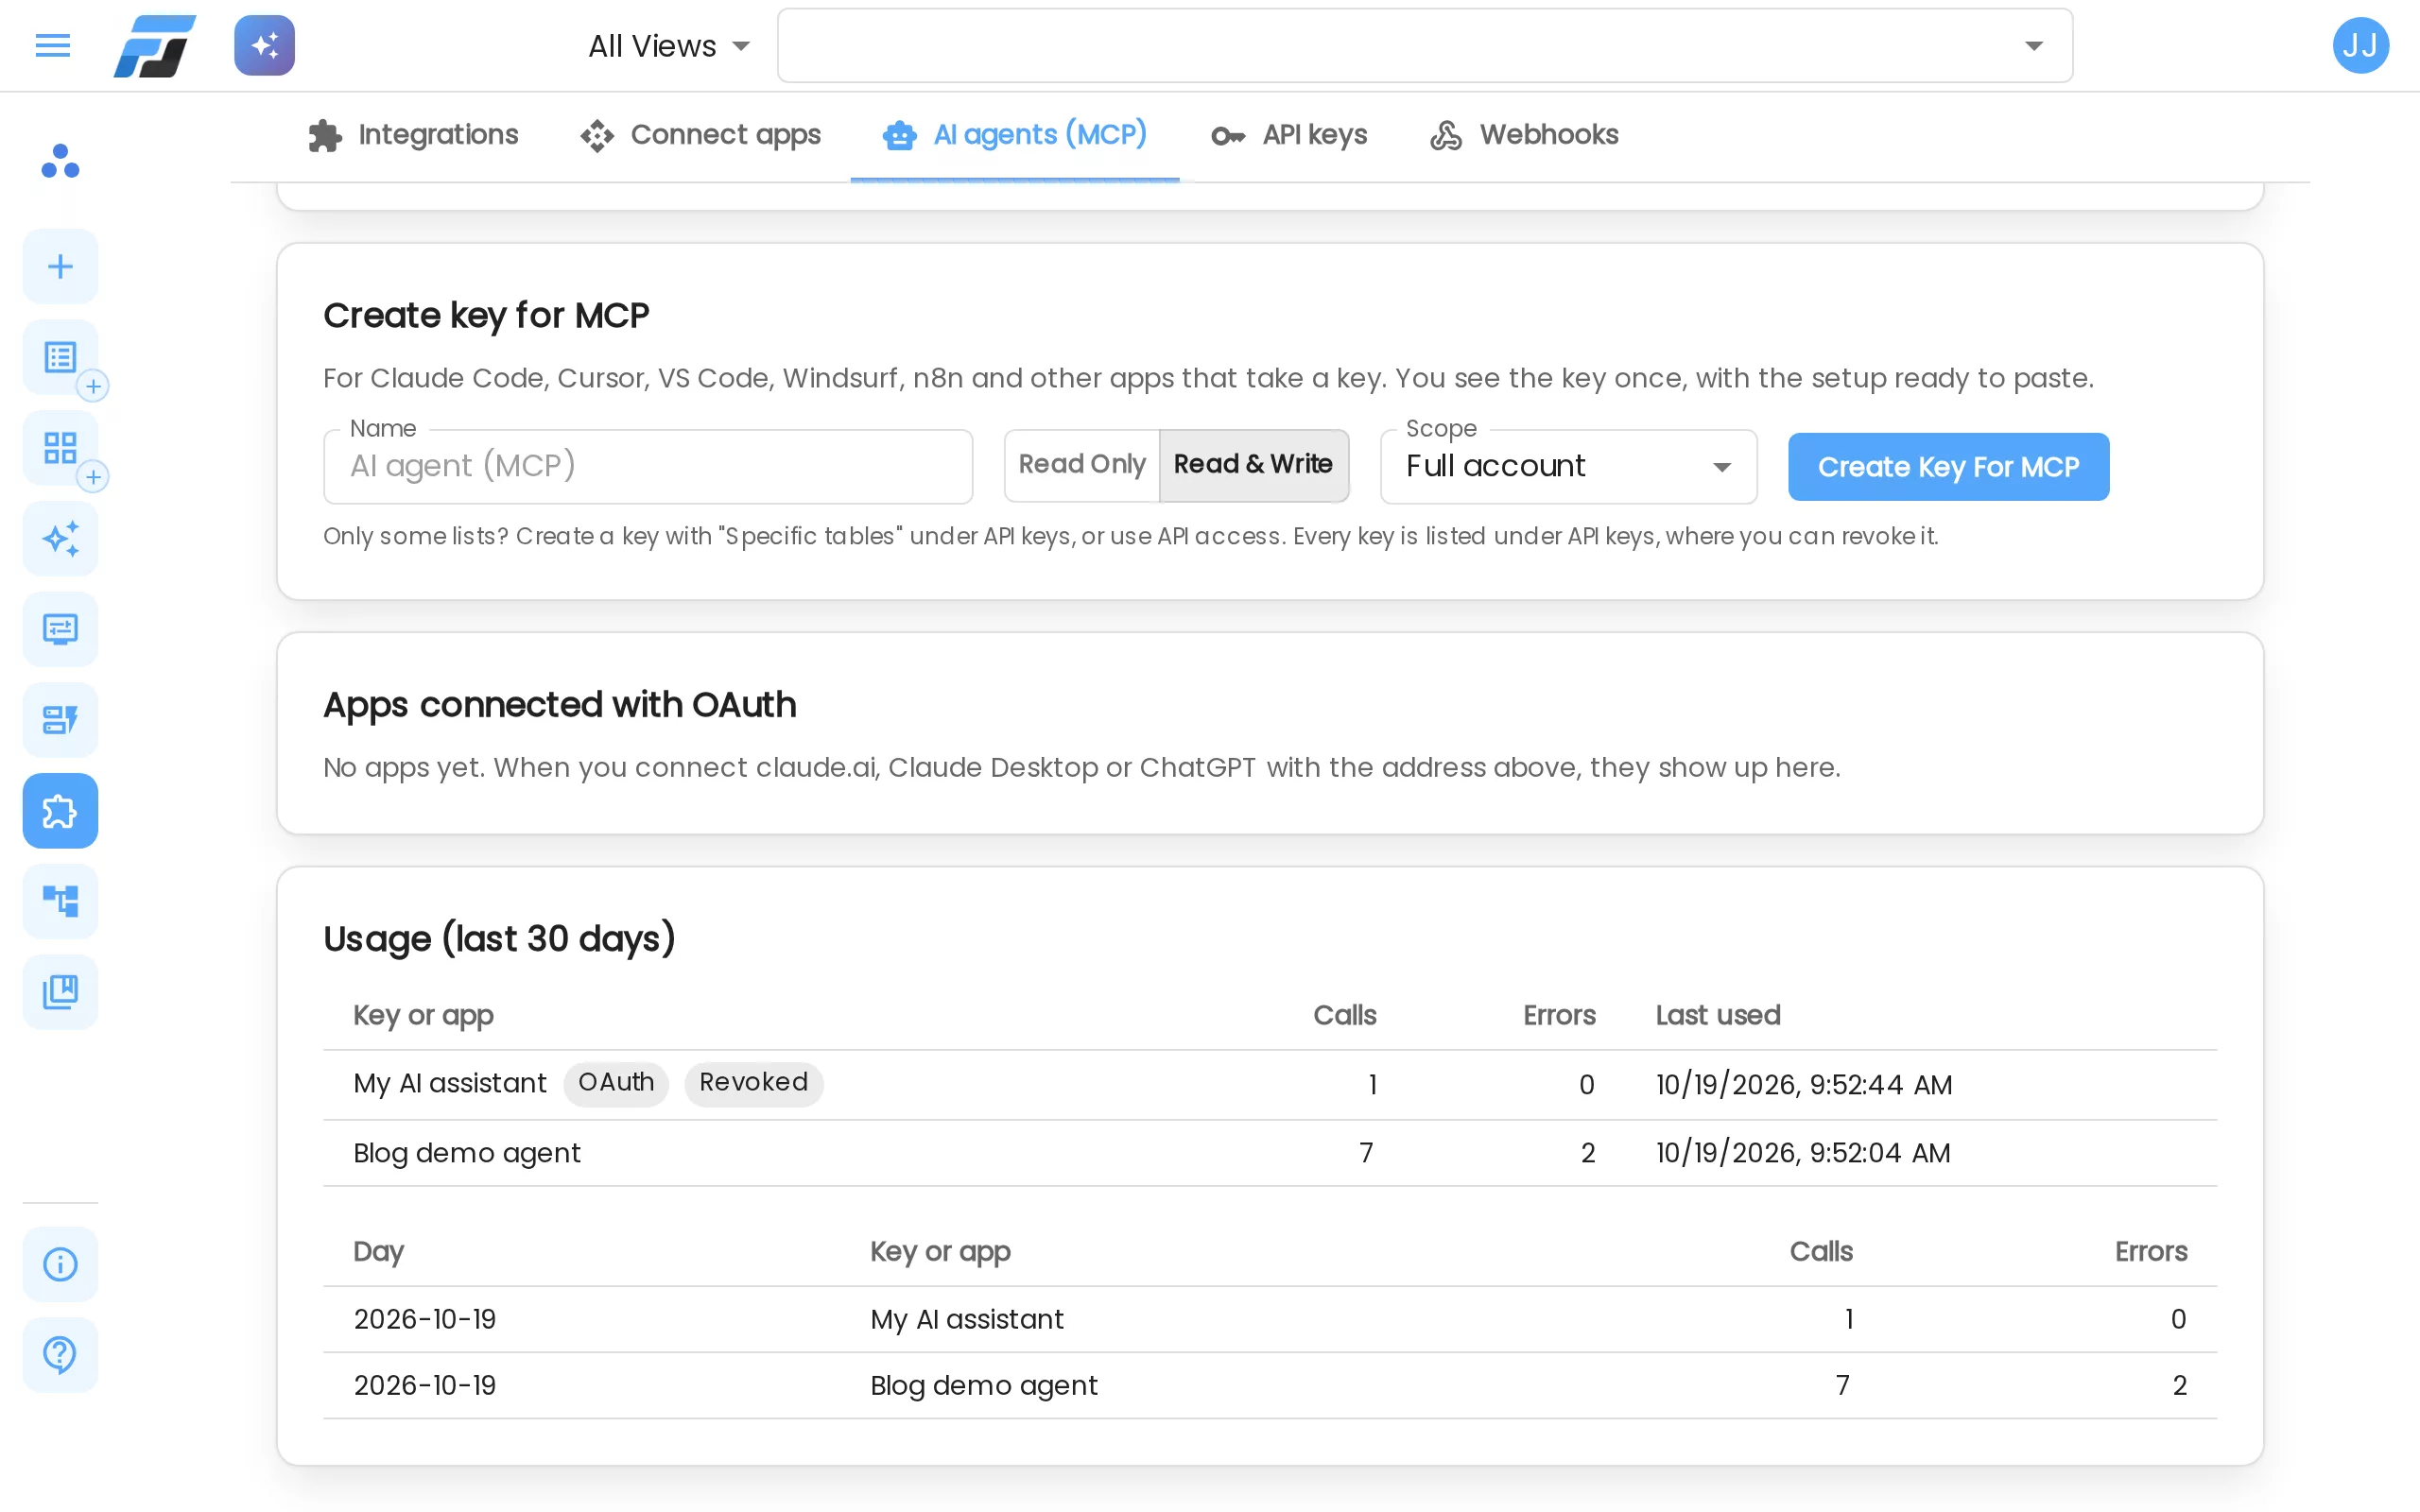Viewport: 2420px width, 1512px height.
Task: Click Blog demo agent in the usage summary
Action: click(x=467, y=1153)
